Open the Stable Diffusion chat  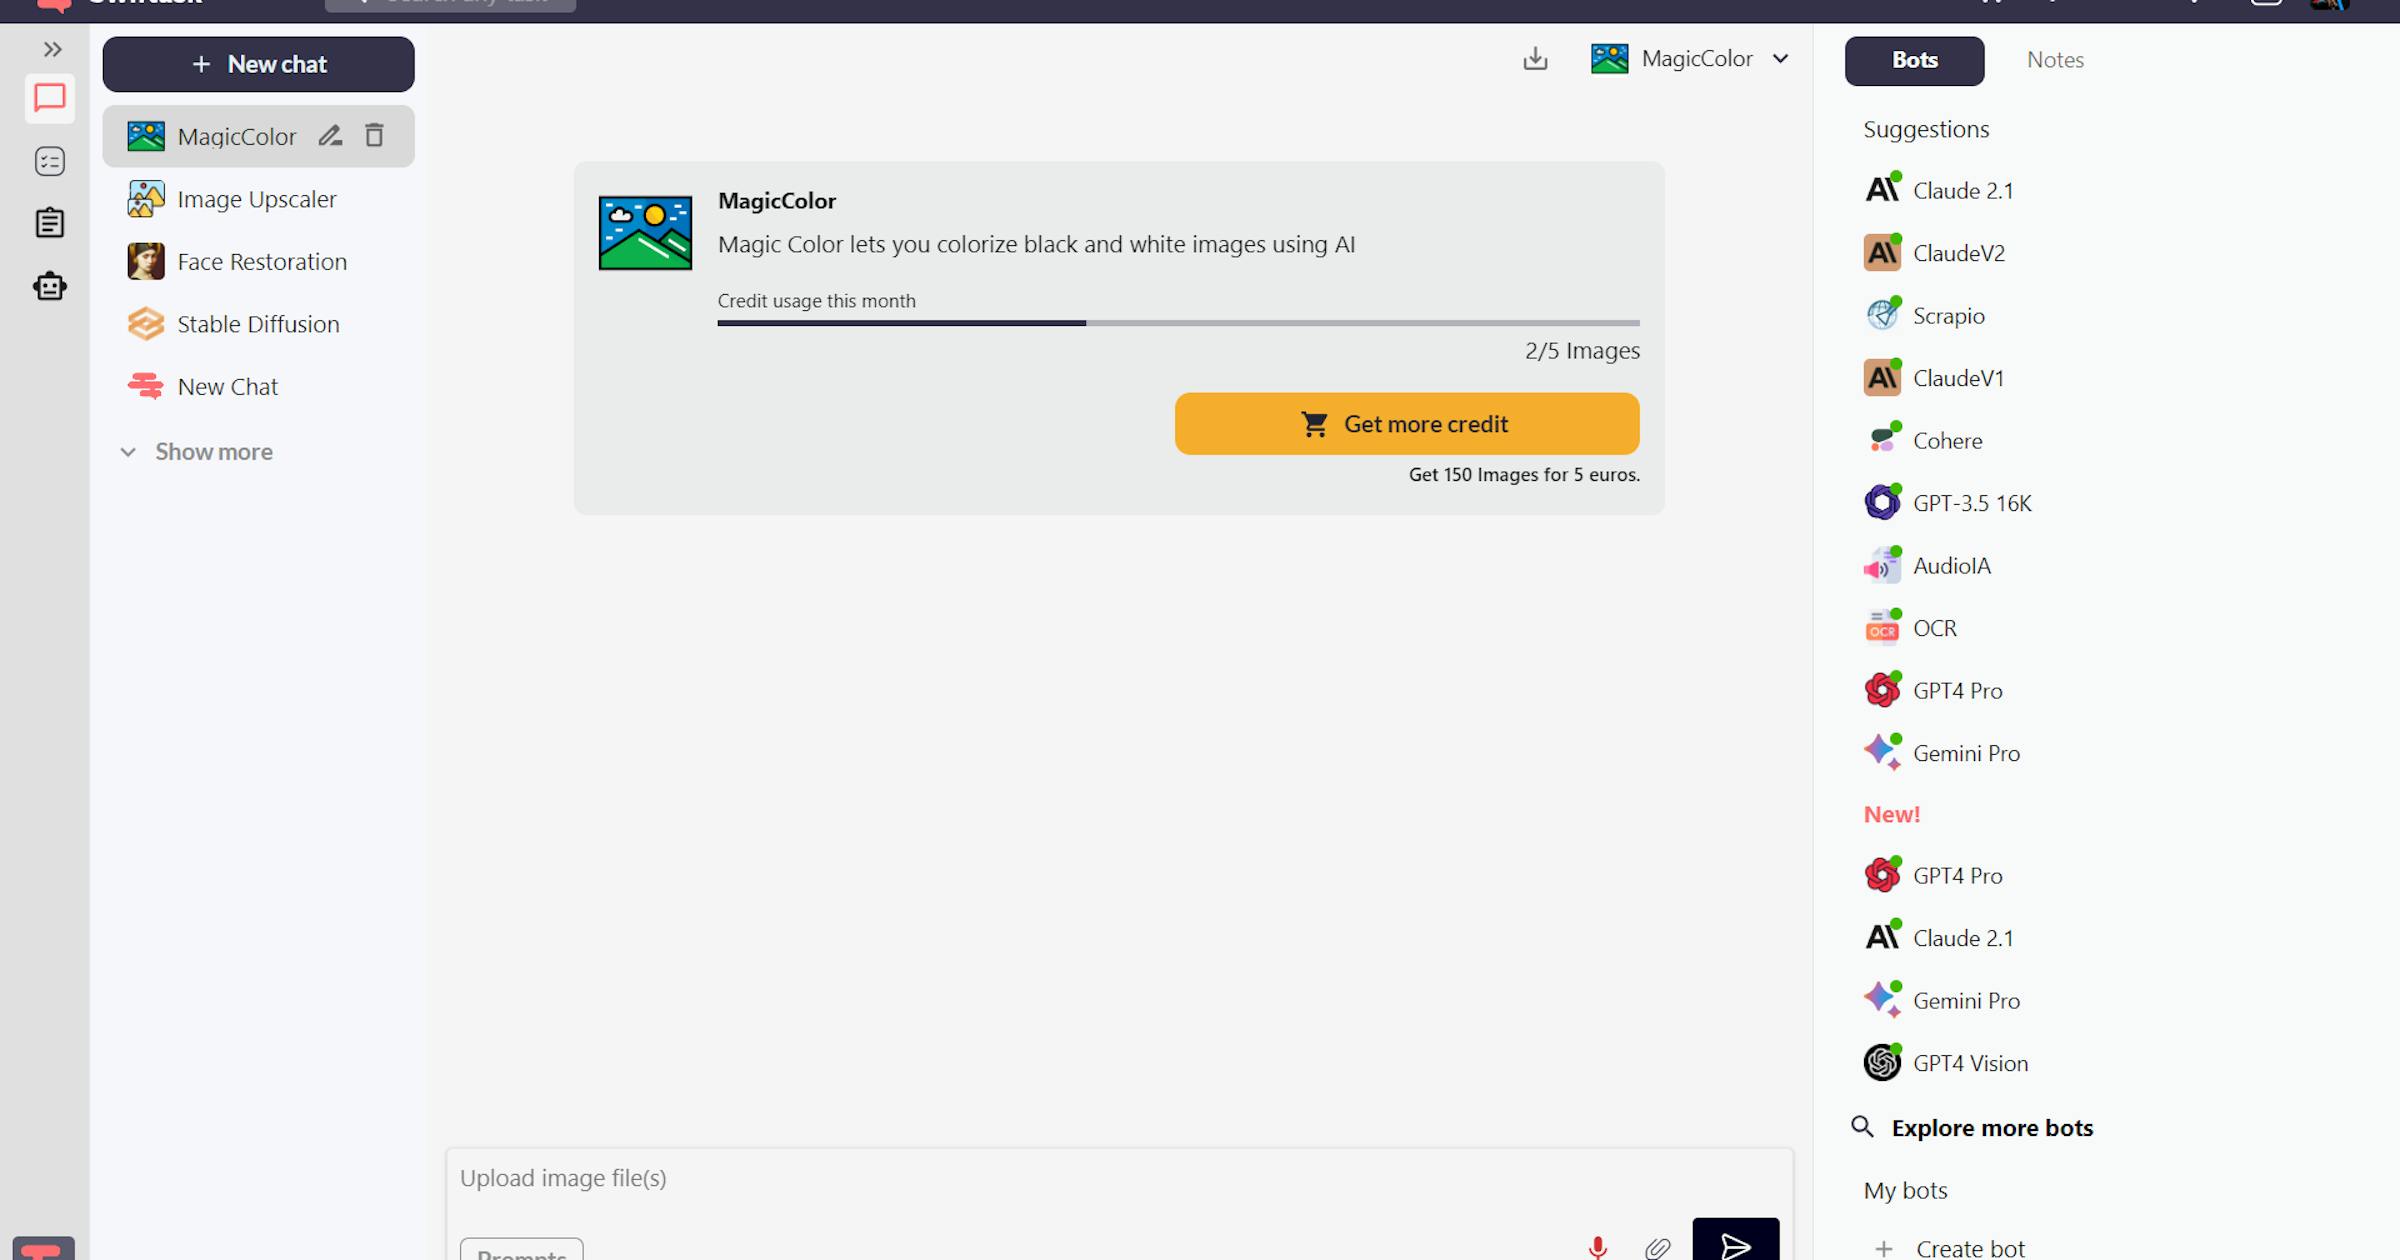coord(258,324)
